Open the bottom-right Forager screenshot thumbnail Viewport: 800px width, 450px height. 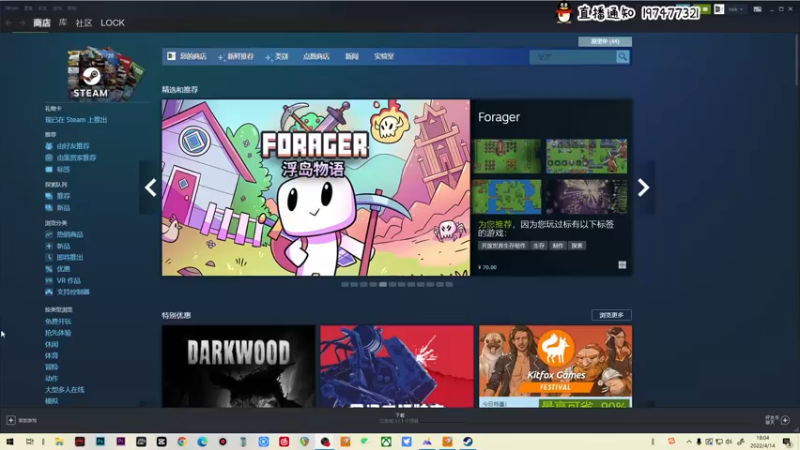[x=586, y=196]
